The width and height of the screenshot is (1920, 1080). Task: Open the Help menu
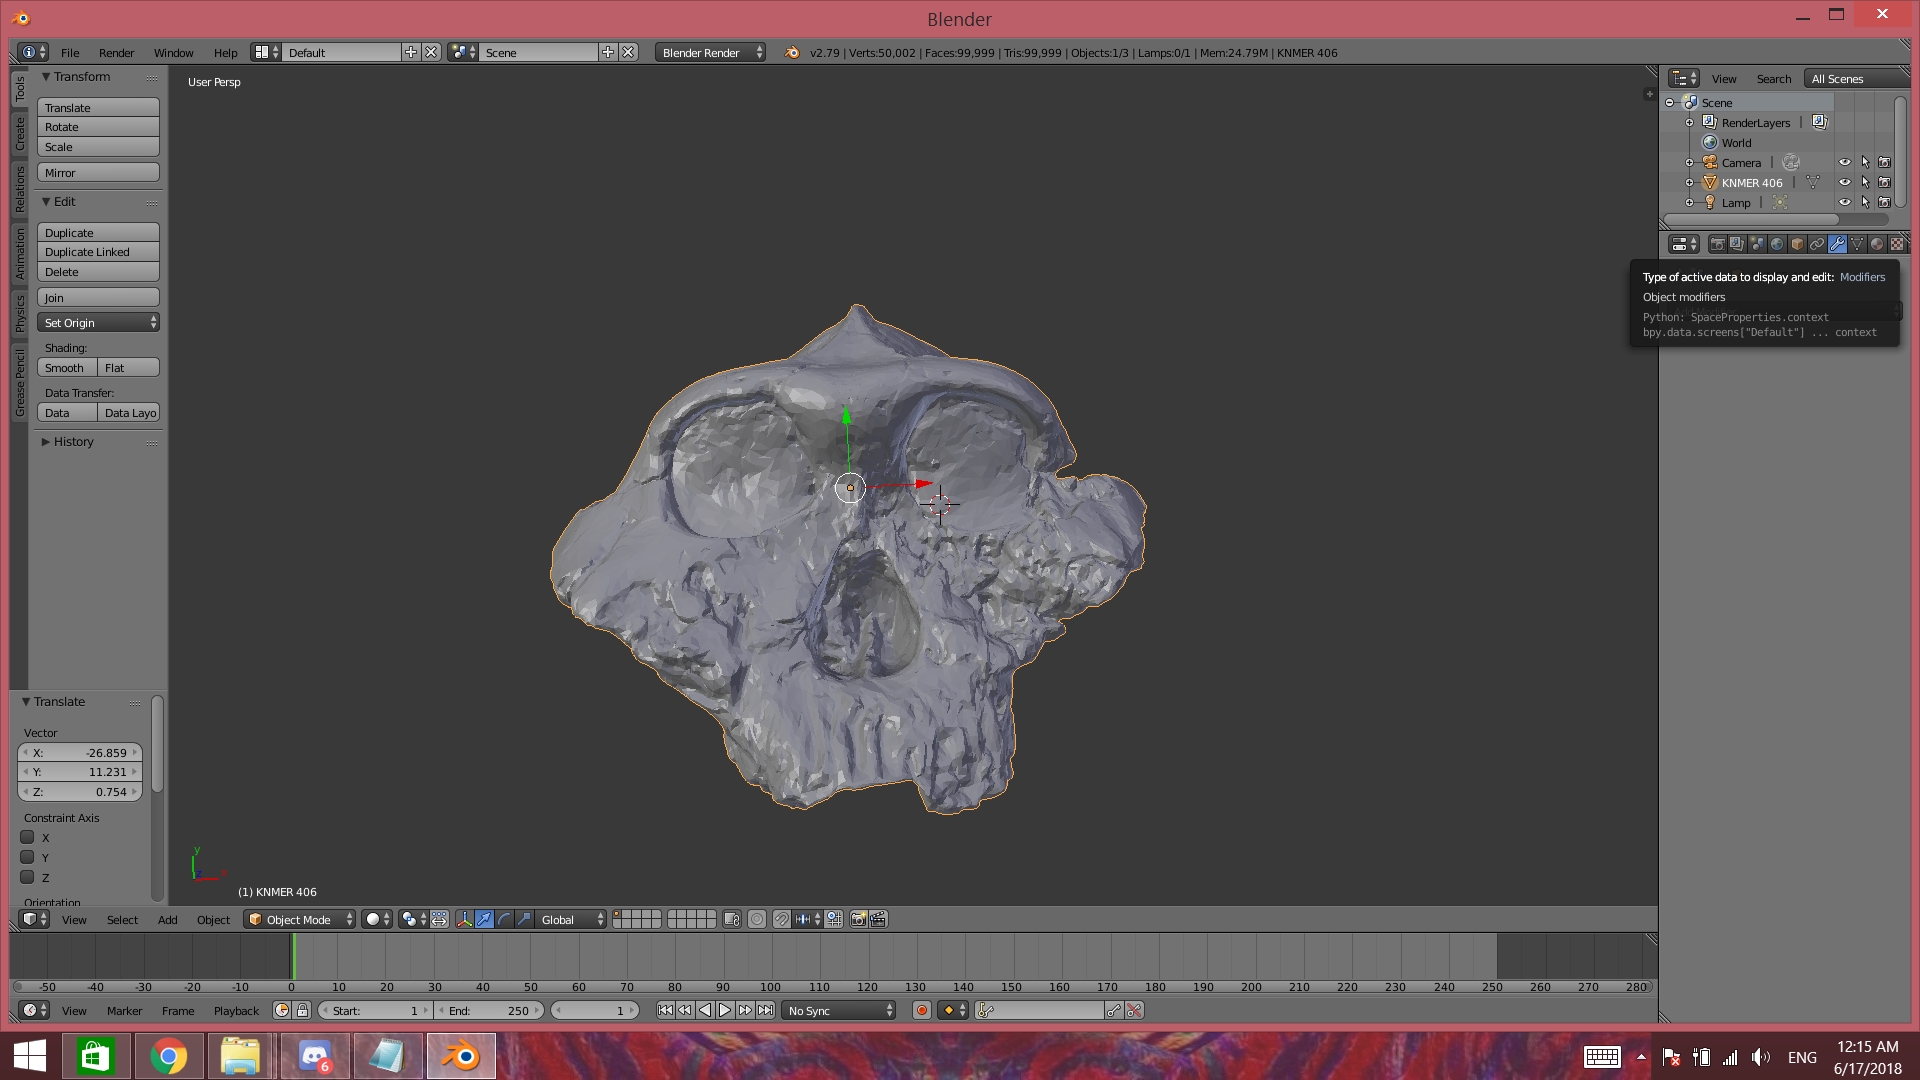coord(225,52)
